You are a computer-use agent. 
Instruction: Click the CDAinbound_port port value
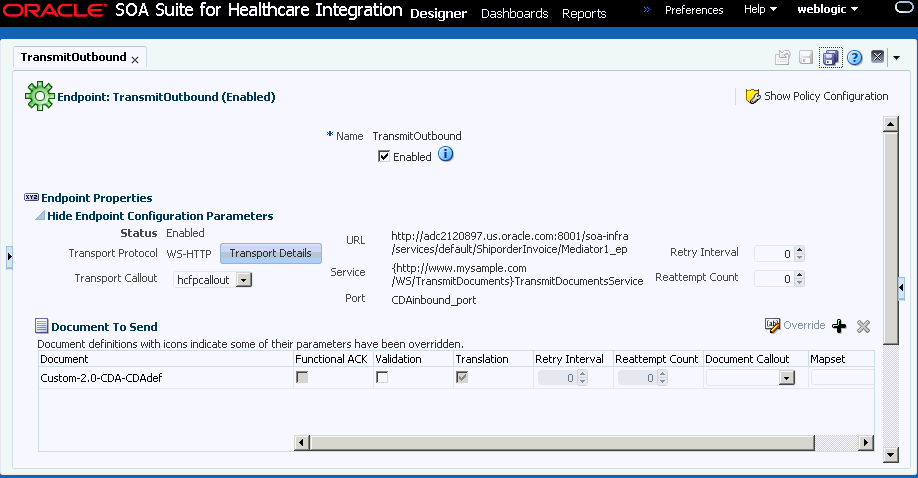click(x=434, y=300)
